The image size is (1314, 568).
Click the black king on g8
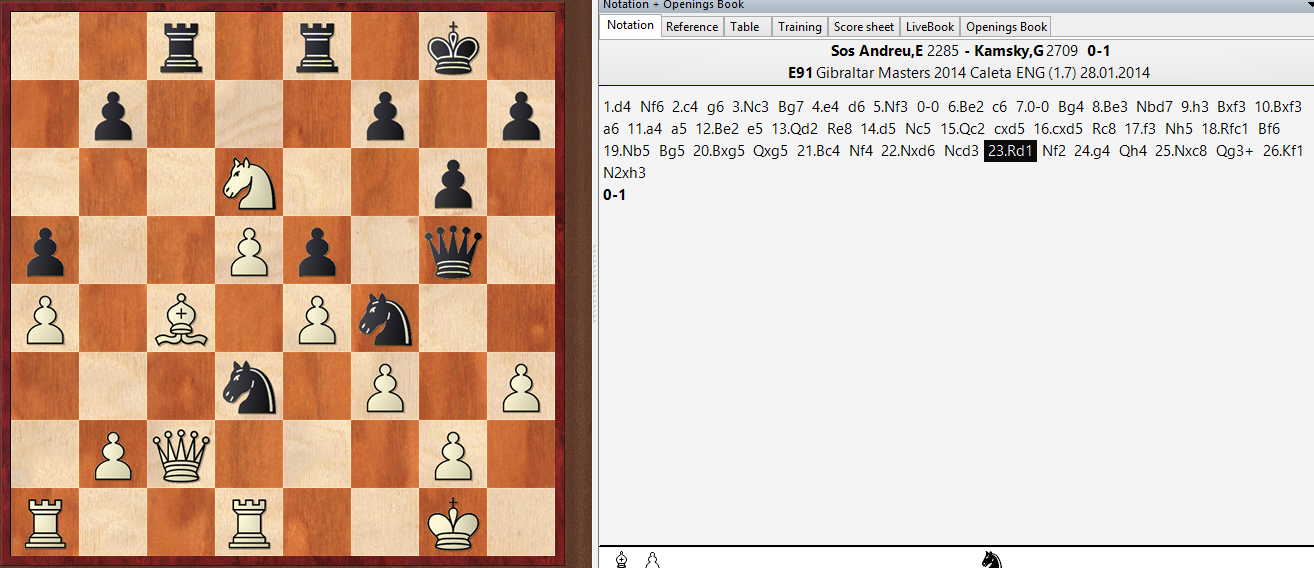(453, 46)
